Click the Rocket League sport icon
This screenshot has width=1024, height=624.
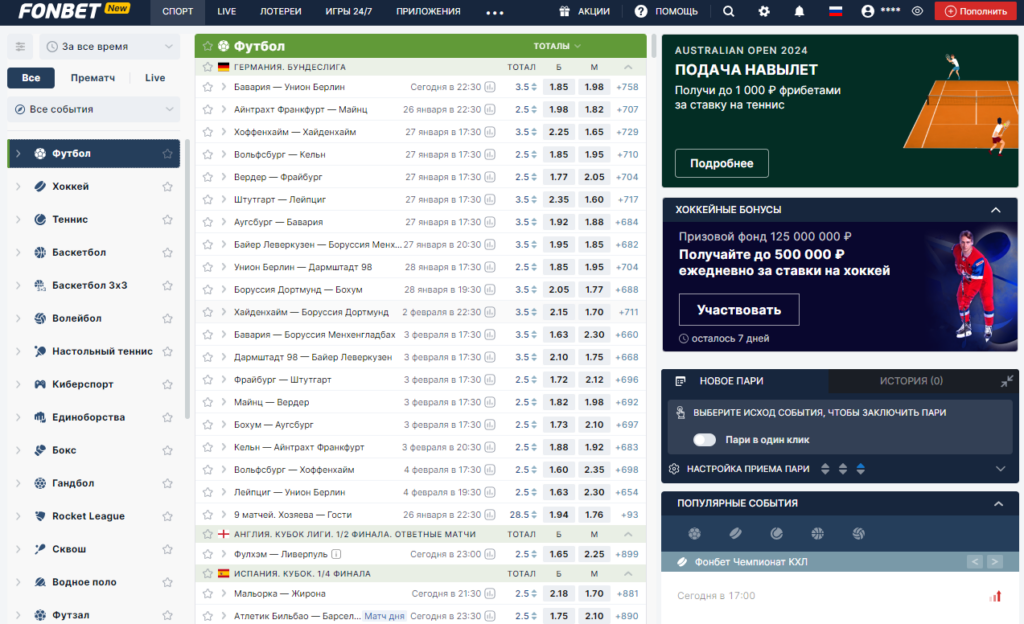(x=40, y=516)
